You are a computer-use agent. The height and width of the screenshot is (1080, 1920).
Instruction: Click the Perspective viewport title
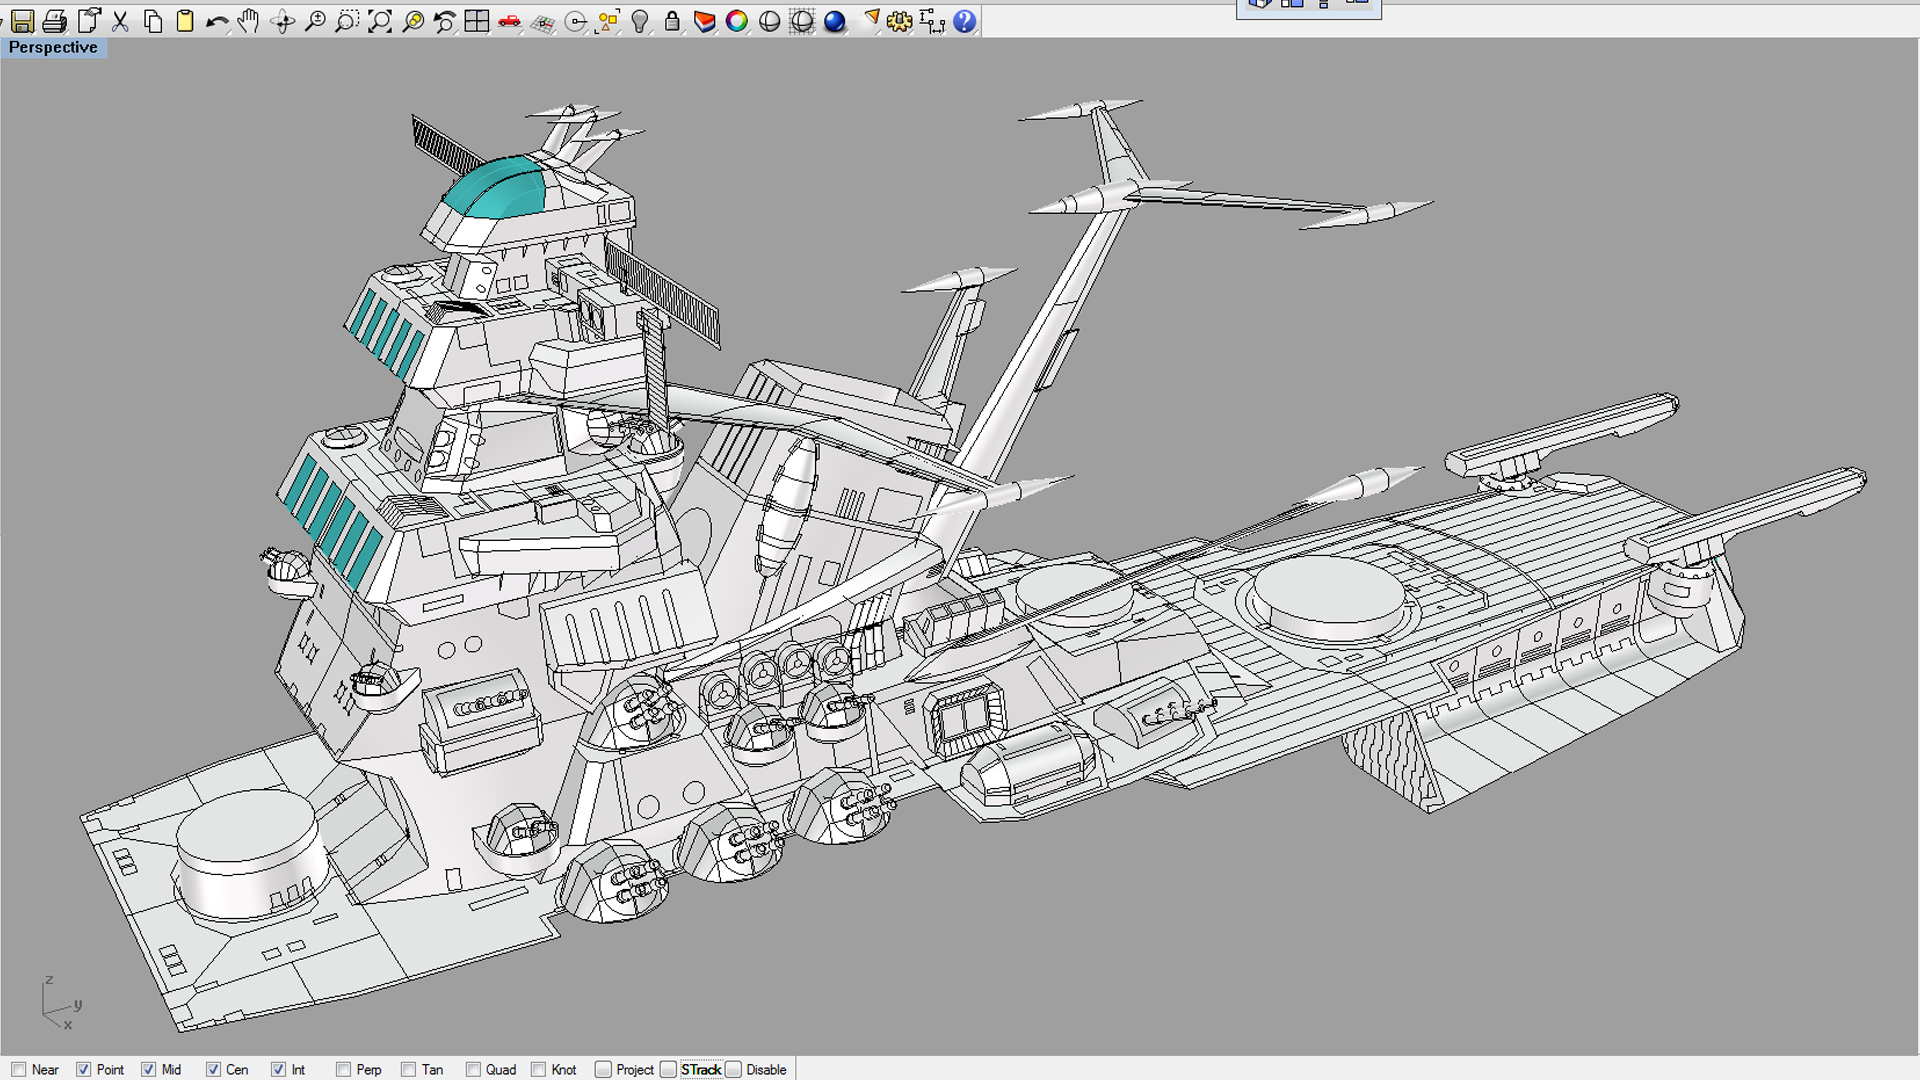click(x=53, y=47)
